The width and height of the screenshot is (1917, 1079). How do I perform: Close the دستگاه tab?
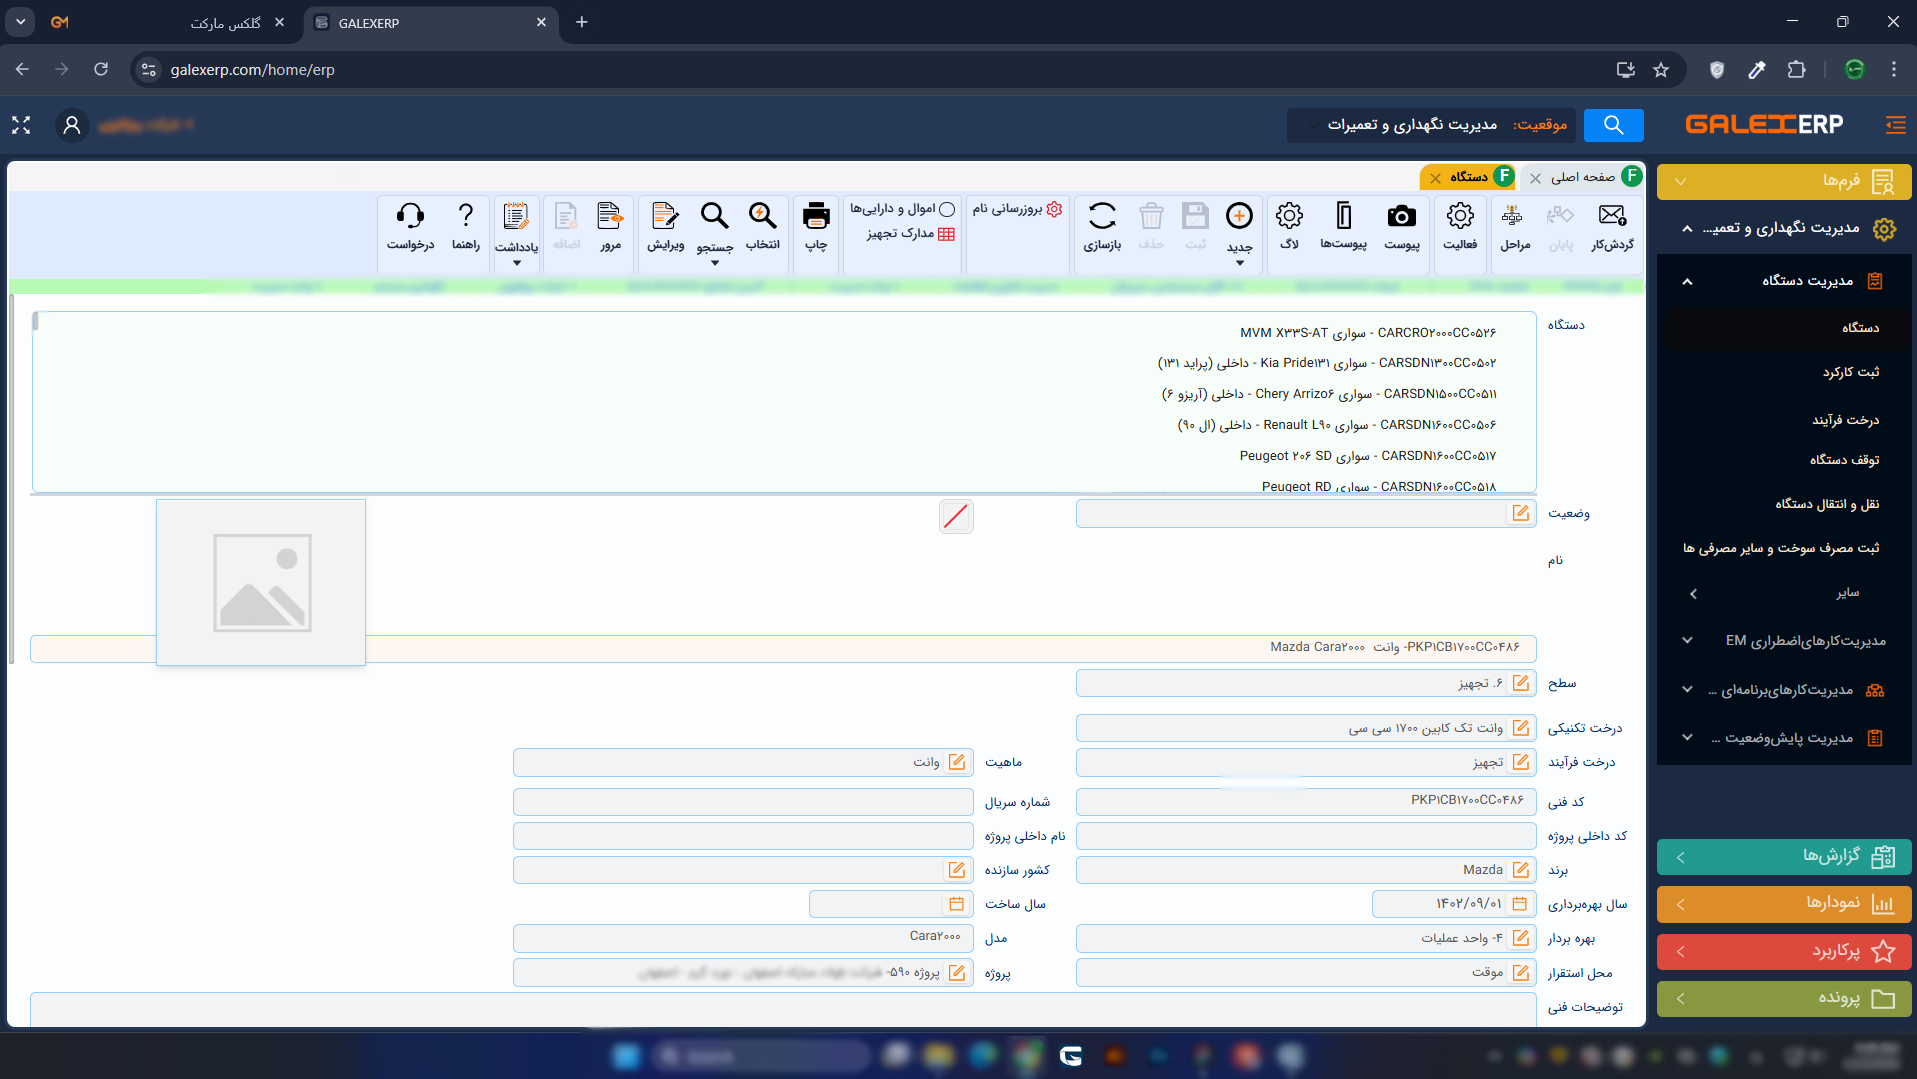[x=1435, y=178]
